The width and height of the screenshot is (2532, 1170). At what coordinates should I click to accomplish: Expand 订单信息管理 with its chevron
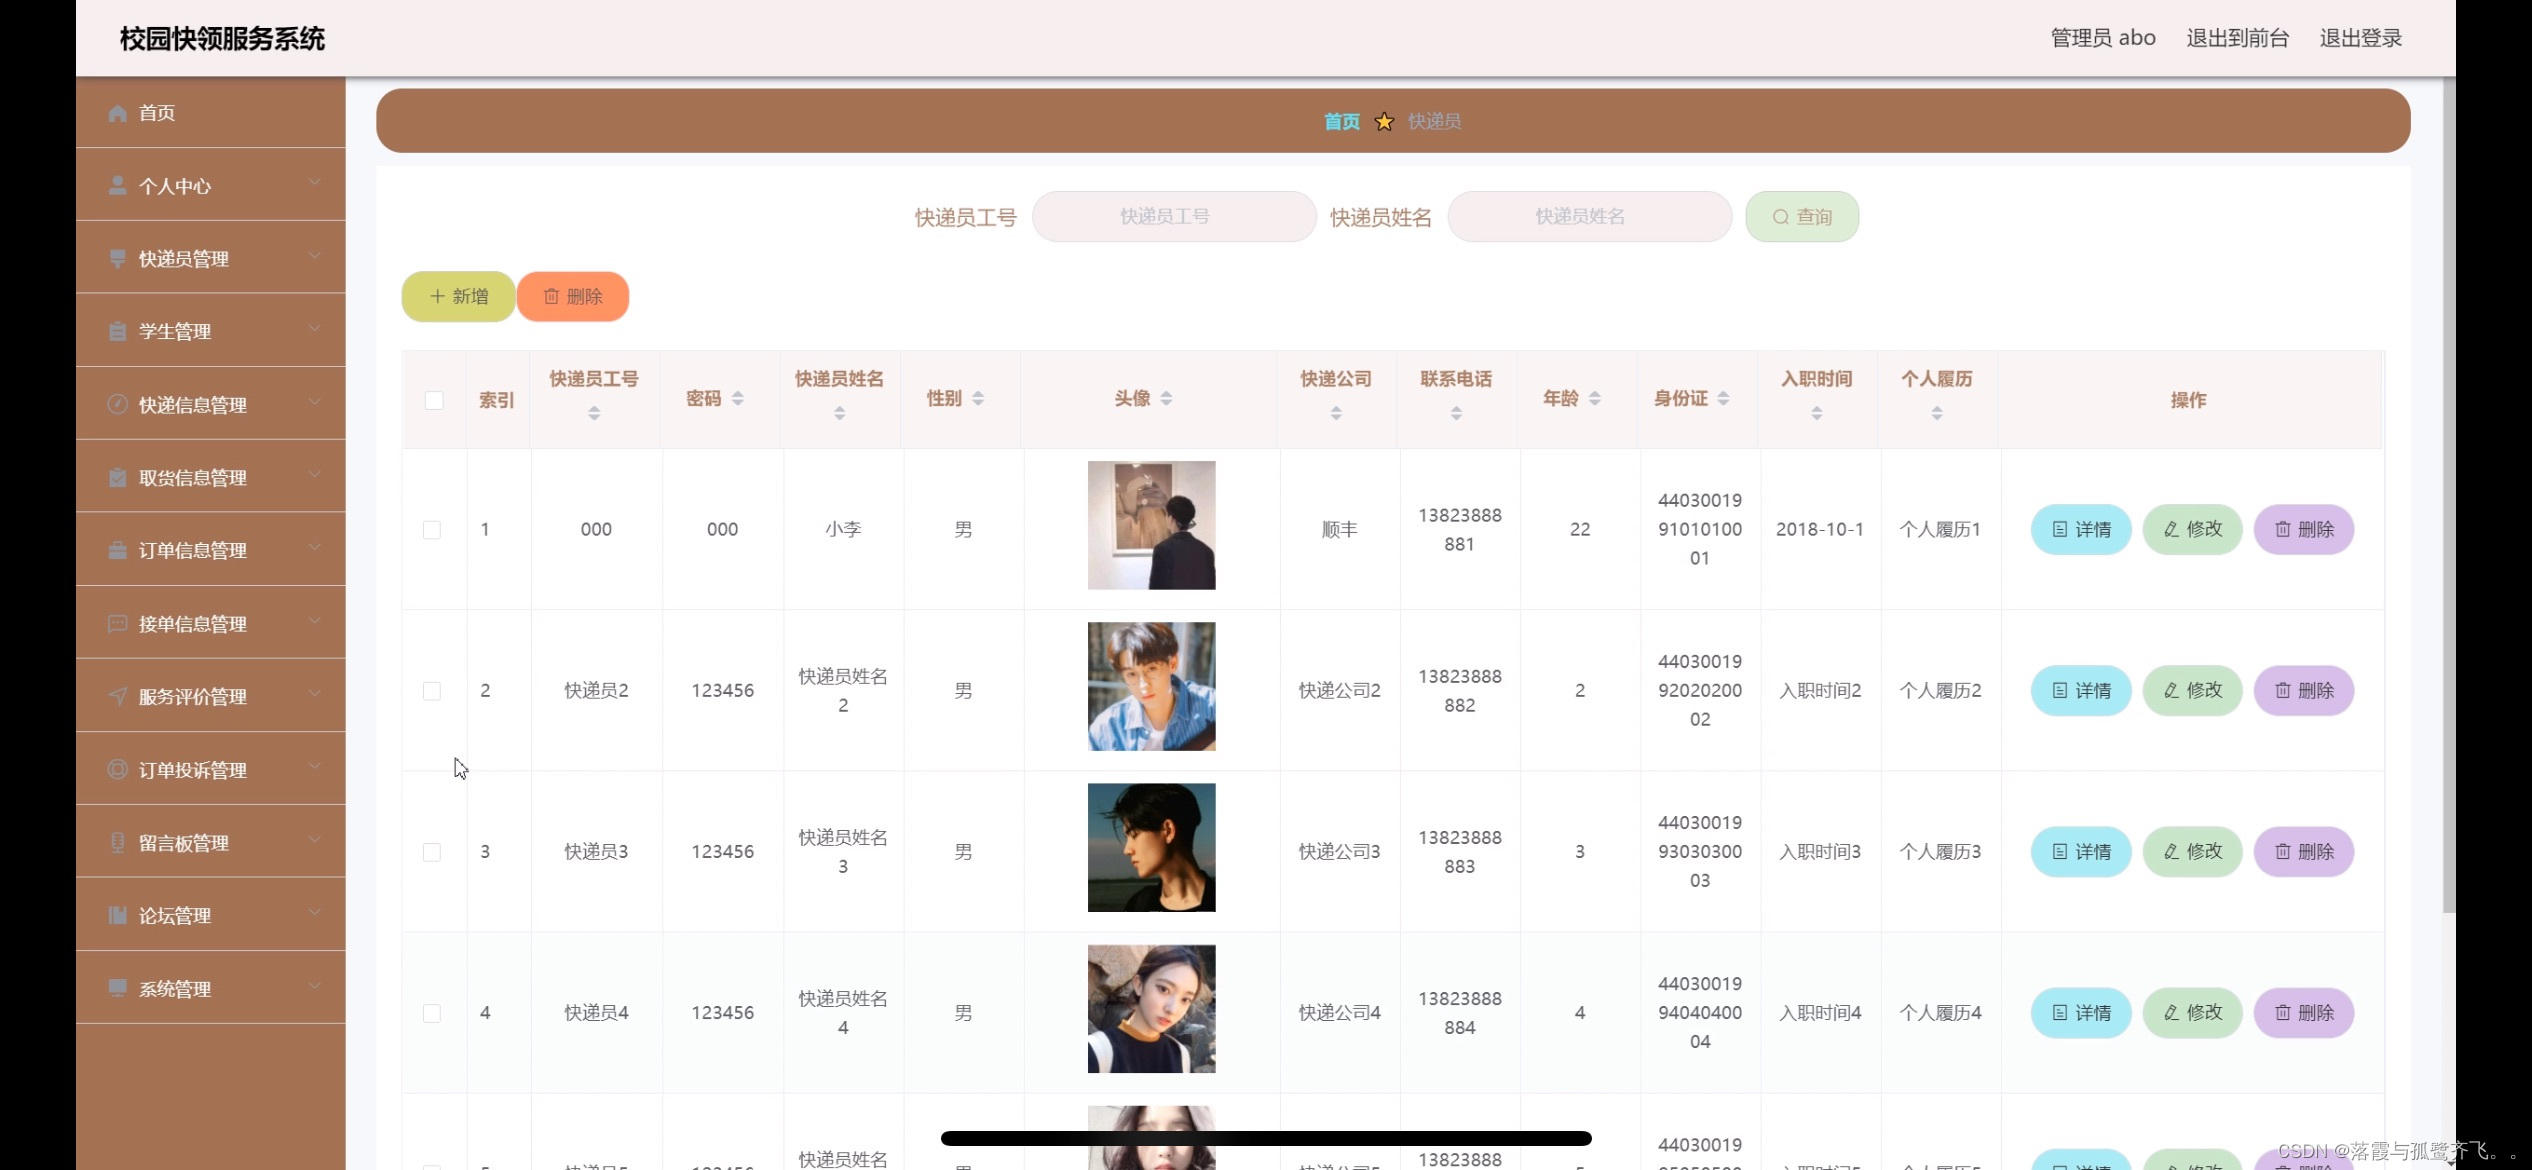pos(315,547)
